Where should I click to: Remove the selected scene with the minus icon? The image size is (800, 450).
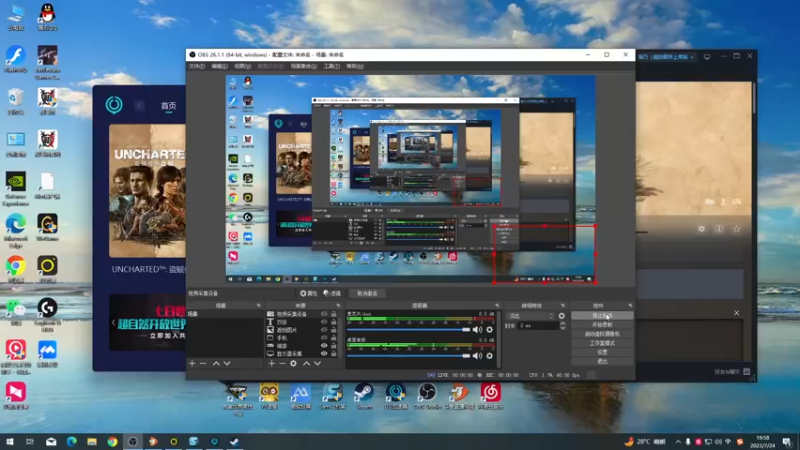click(x=203, y=363)
